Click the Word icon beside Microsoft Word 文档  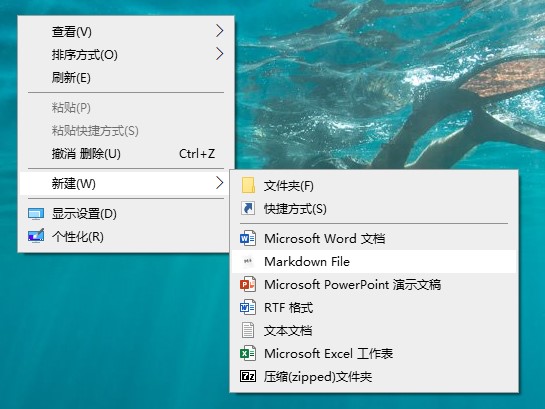pos(248,238)
